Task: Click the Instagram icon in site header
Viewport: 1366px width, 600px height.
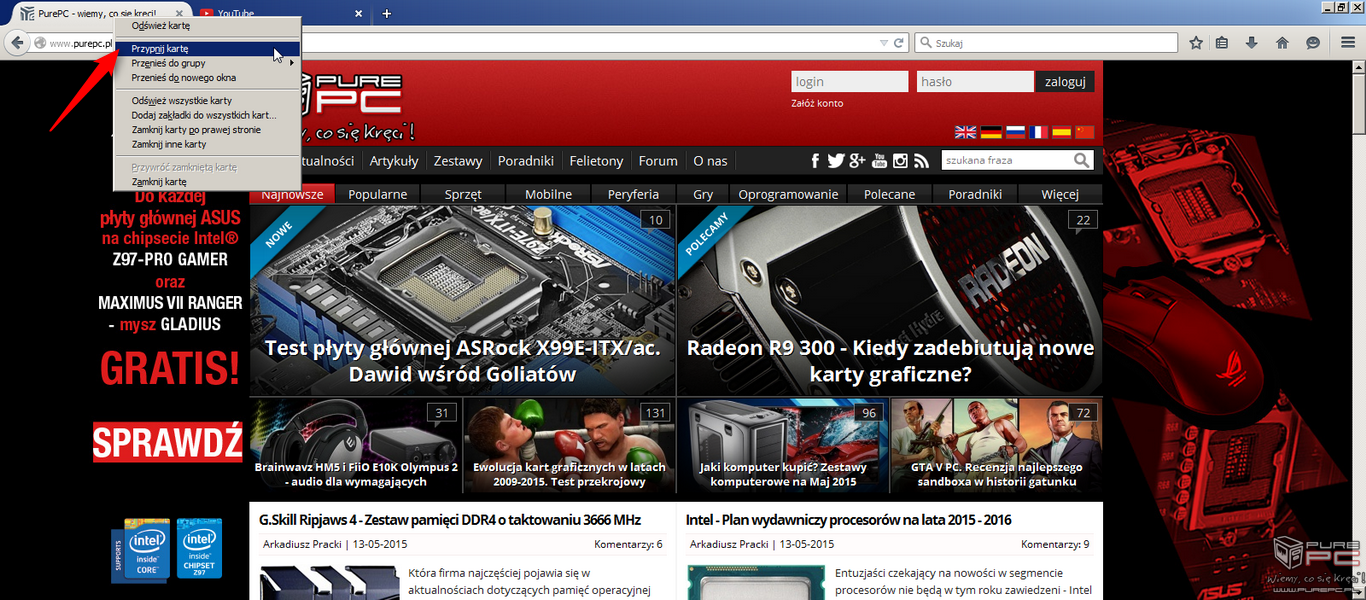Action: click(x=900, y=161)
